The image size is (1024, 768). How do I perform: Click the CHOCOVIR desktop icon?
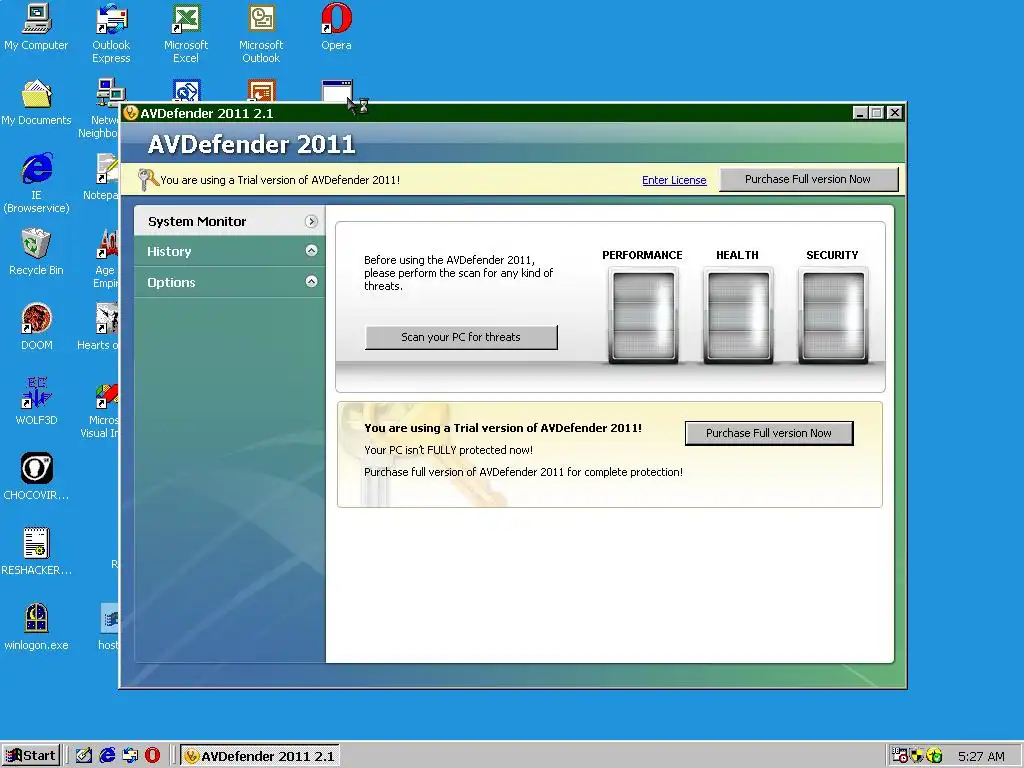(37, 477)
